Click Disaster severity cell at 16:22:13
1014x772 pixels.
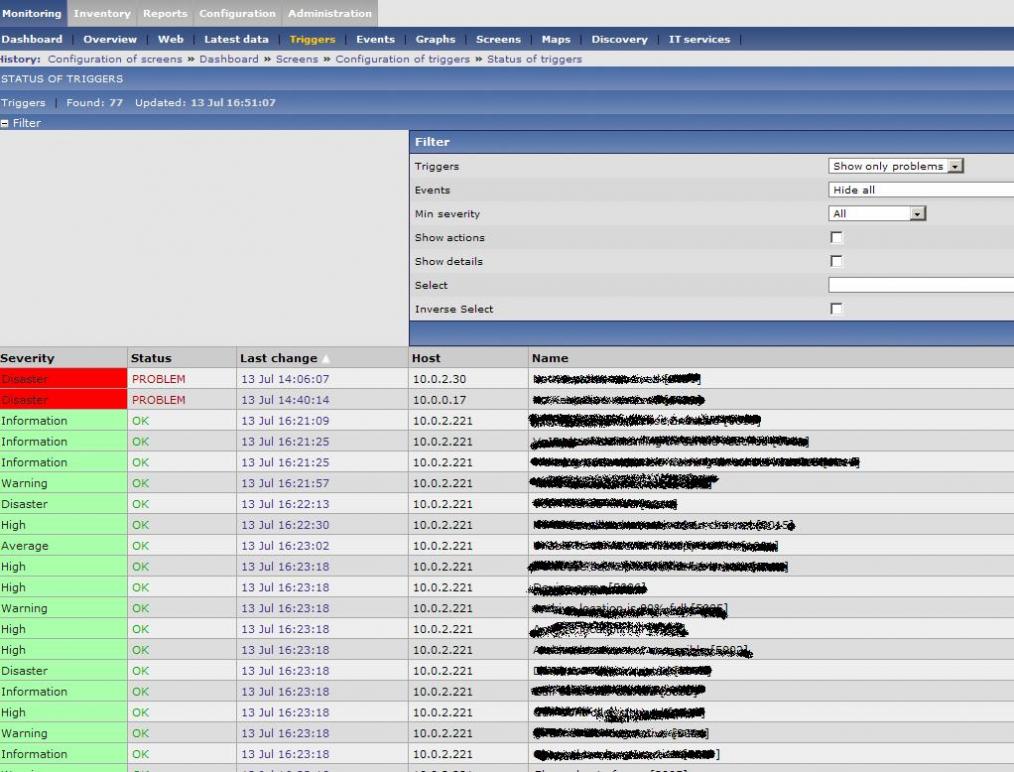click(63, 504)
